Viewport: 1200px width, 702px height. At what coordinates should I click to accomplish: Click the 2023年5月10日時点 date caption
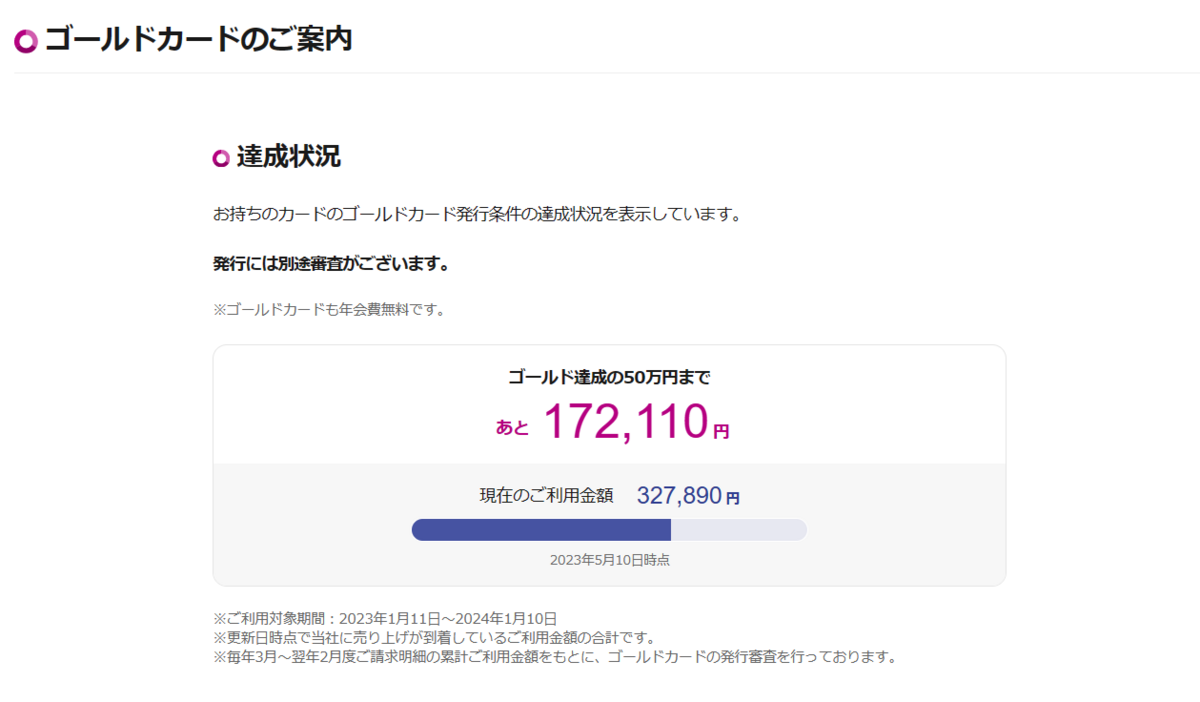click(x=609, y=560)
